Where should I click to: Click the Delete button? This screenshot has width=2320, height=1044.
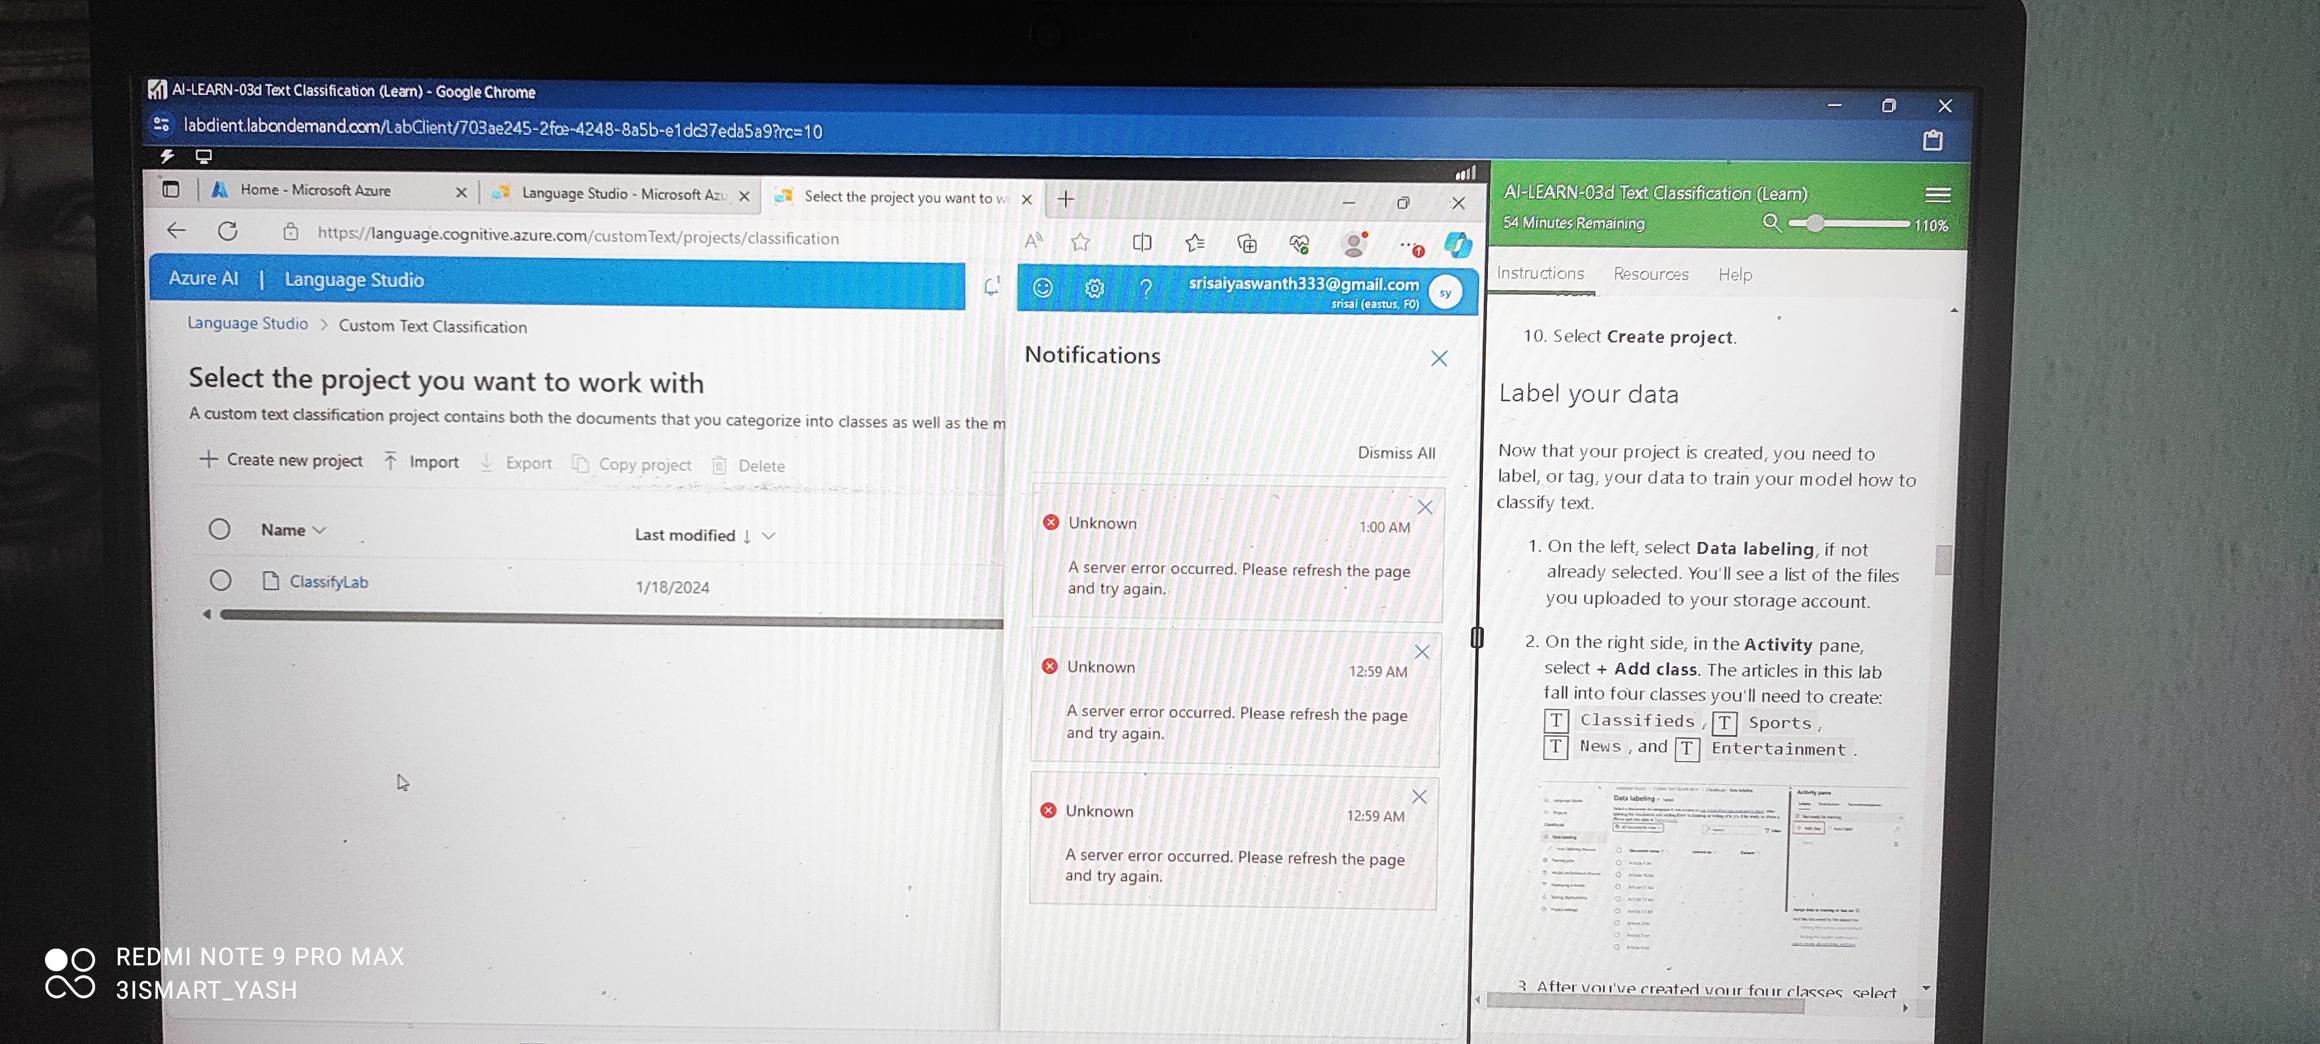tap(748, 466)
